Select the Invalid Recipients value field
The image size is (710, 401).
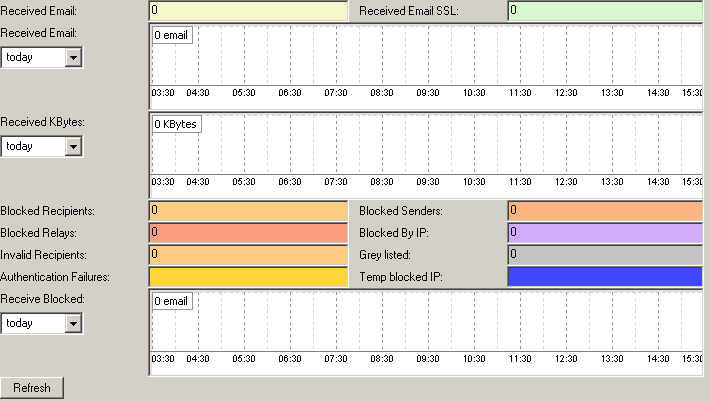pos(248,254)
